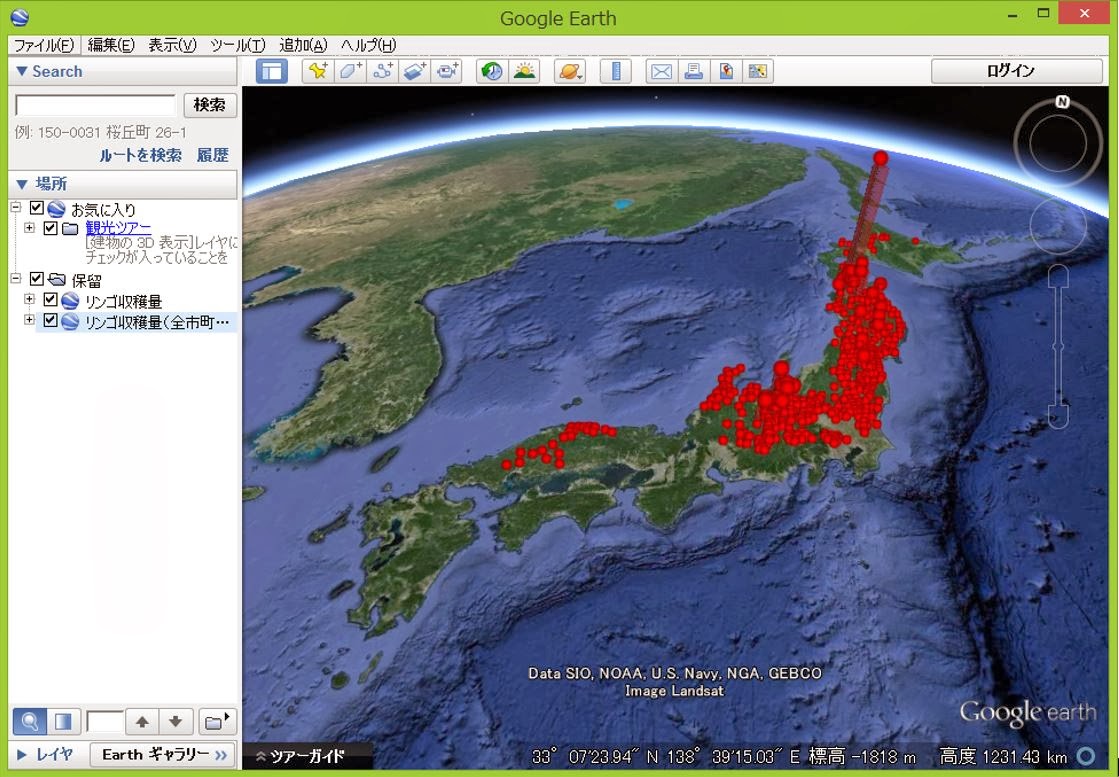The height and width of the screenshot is (777, 1119).
Task: Uncheck the お気に入り checkbox
Action: pyautogui.click(x=37, y=208)
